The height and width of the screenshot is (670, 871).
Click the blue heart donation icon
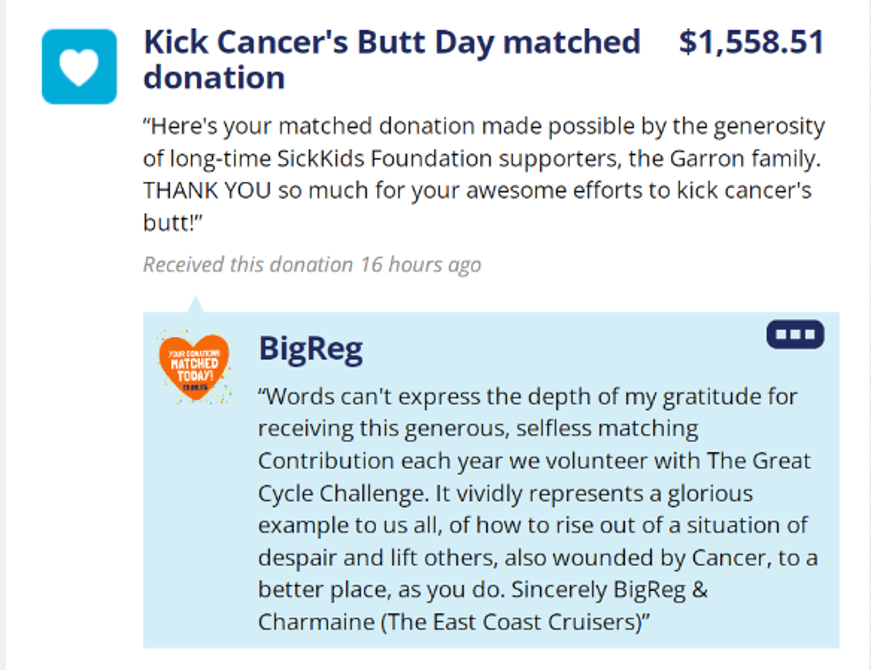pos(79,66)
